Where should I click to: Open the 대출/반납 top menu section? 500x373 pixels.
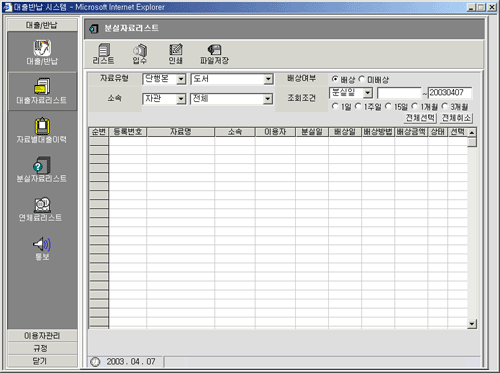(x=42, y=25)
